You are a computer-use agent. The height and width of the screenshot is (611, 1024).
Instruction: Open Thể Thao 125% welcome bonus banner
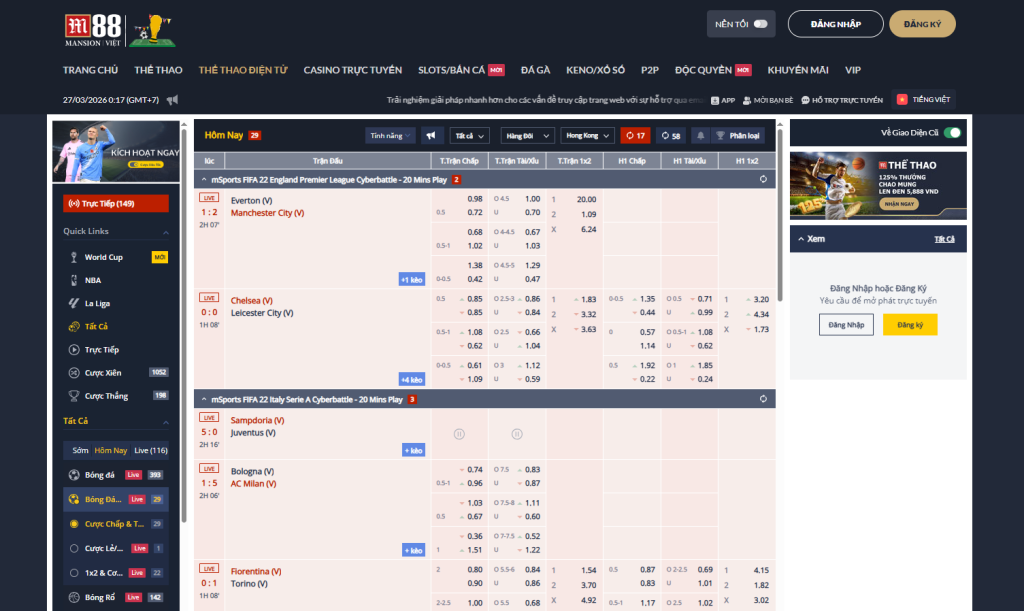click(878, 185)
